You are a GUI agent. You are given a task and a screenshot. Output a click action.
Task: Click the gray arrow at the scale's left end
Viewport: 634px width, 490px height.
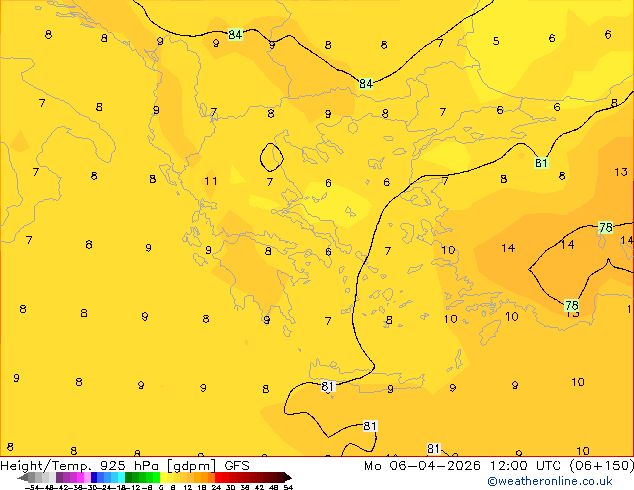[x=23, y=477]
